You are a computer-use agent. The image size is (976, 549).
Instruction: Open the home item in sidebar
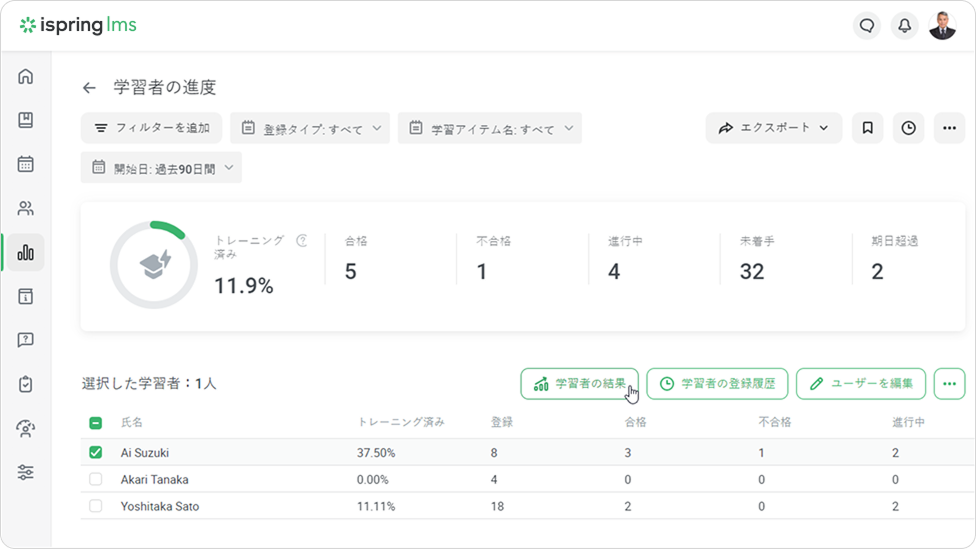tap(26, 76)
